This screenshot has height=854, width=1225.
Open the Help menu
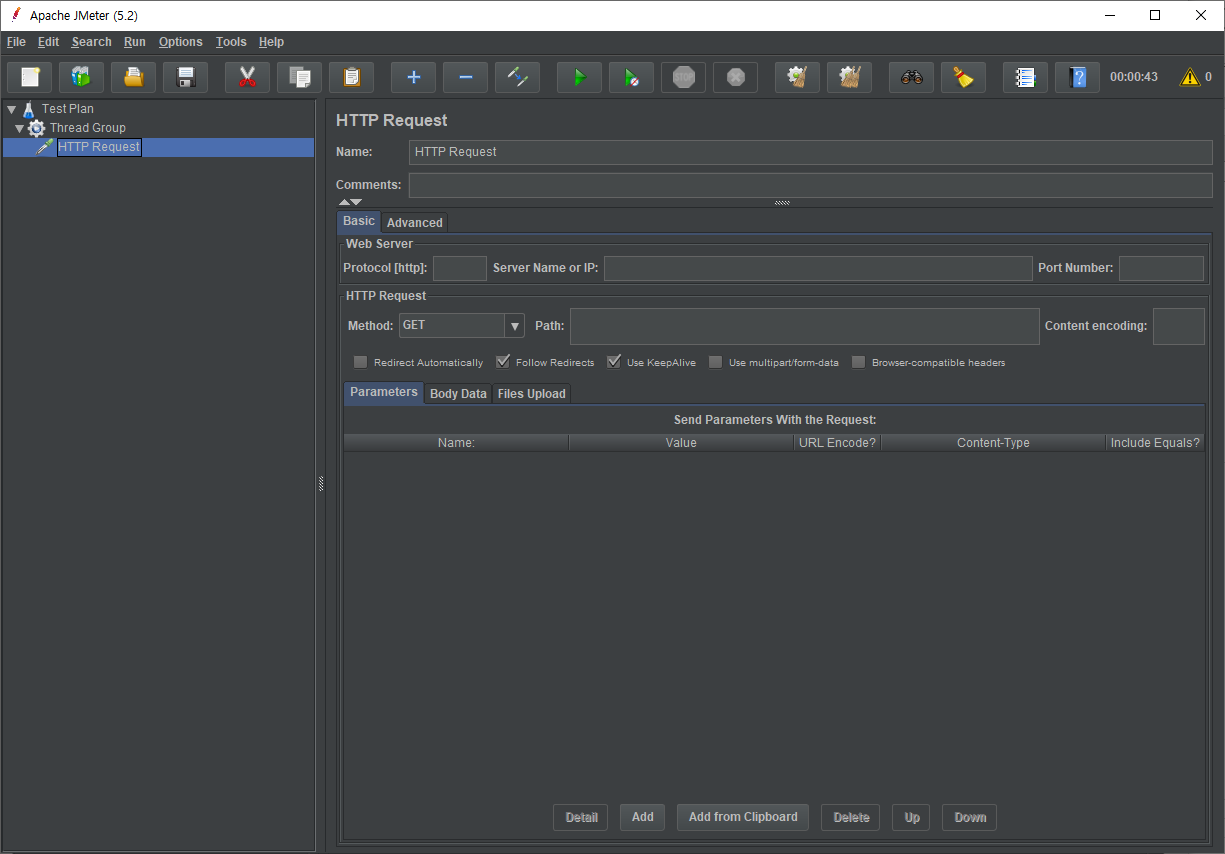(271, 42)
